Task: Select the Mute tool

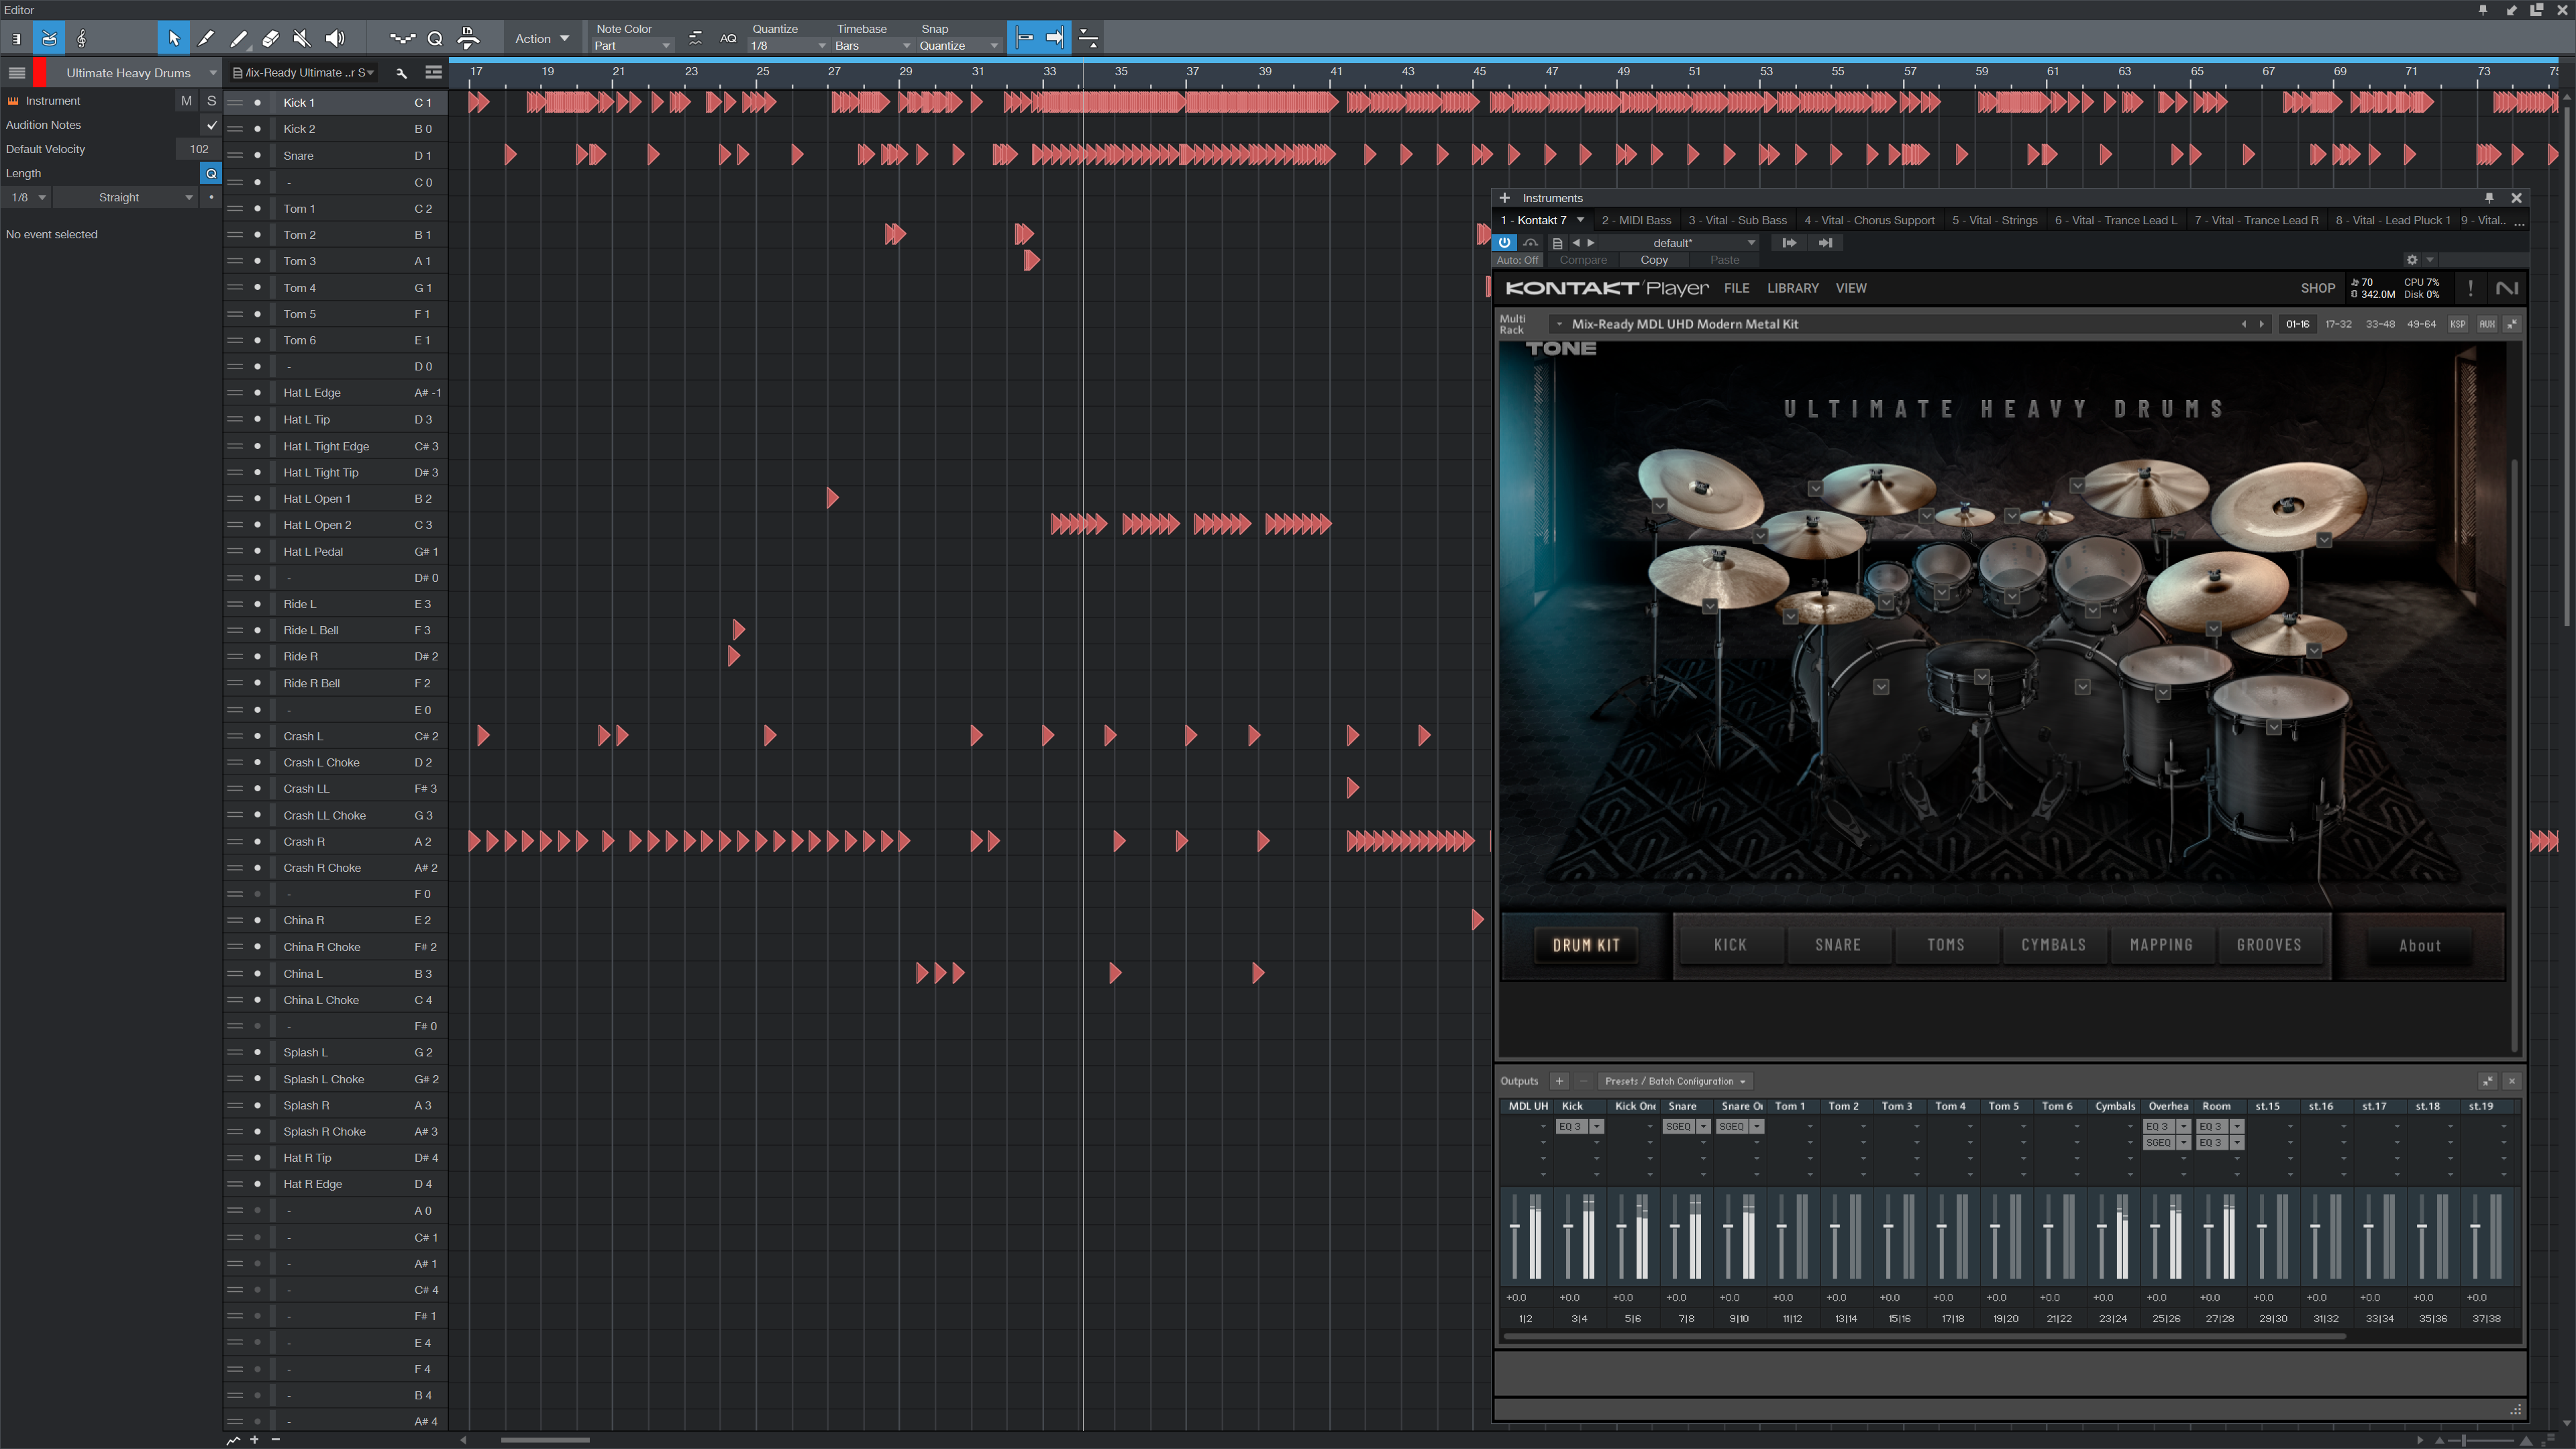Action: pos(302,38)
